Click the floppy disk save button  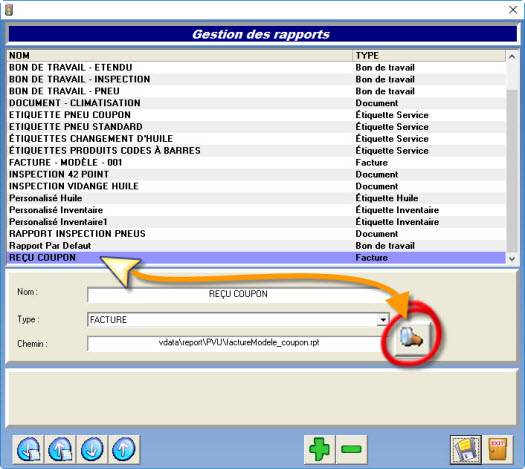pos(466,449)
